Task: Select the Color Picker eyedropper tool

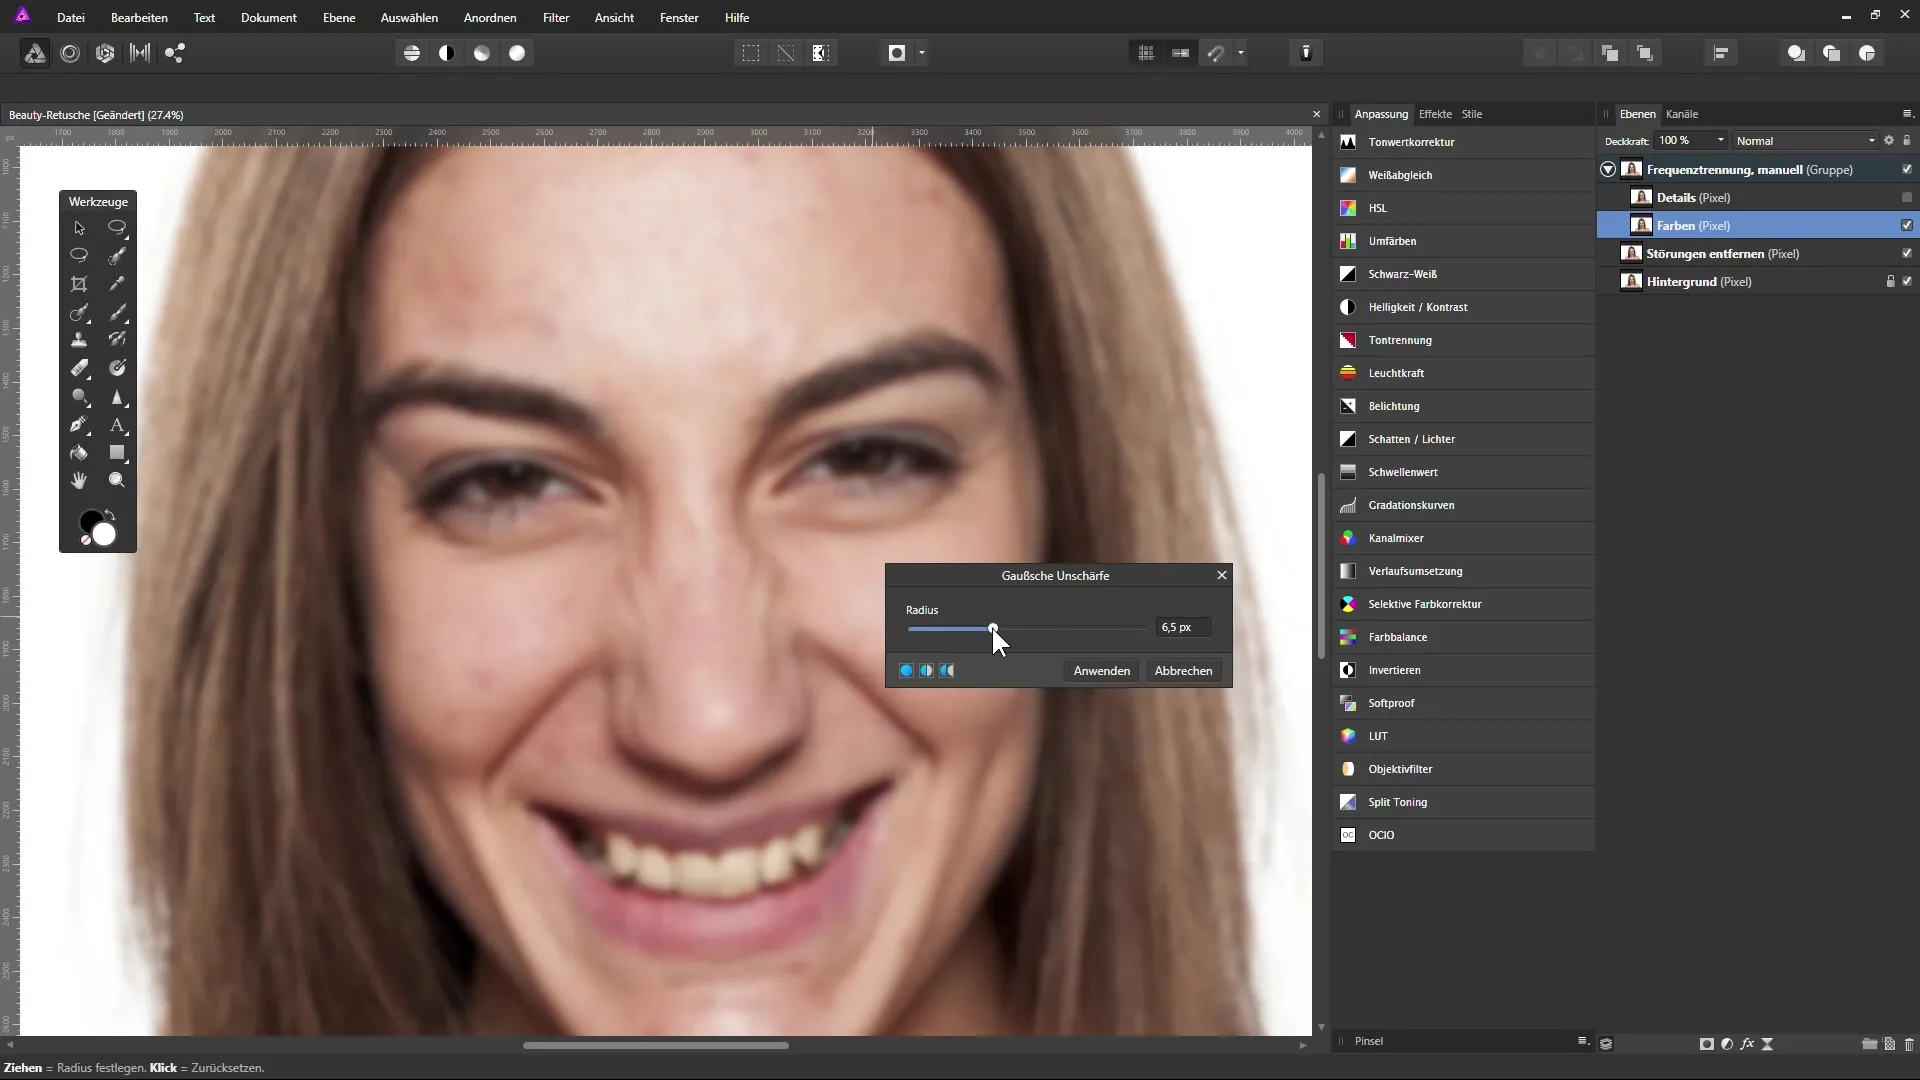Action: click(117, 284)
